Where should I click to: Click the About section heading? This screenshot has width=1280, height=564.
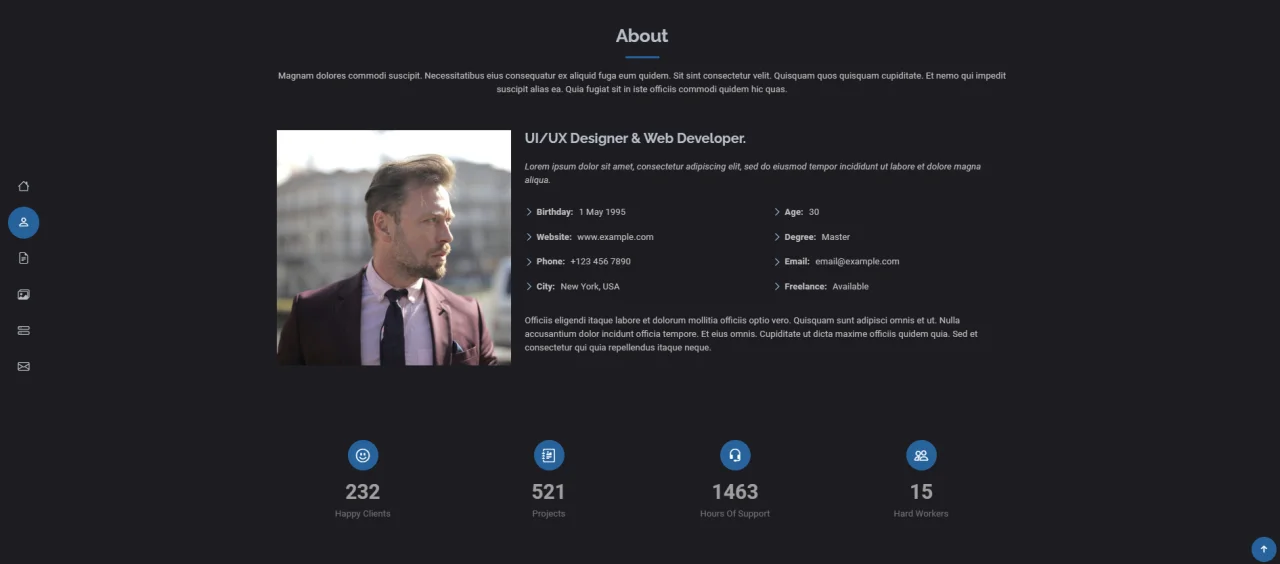point(642,36)
